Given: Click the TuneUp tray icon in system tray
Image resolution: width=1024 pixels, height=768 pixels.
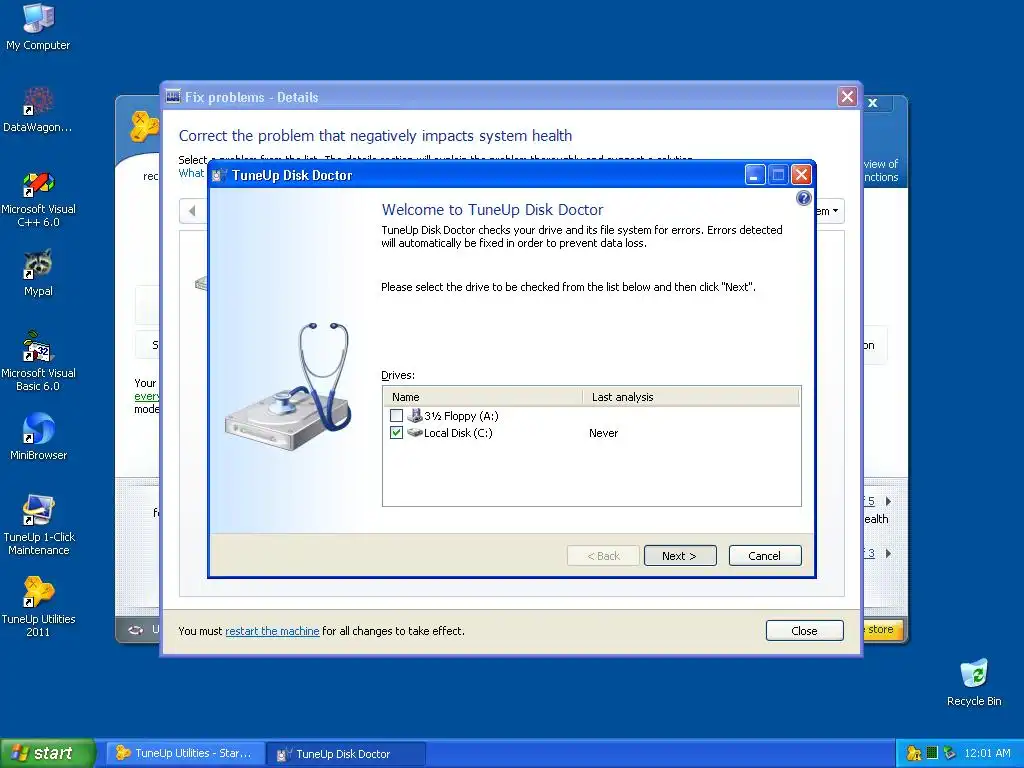Looking at the screenshot, I should [914, 753].
